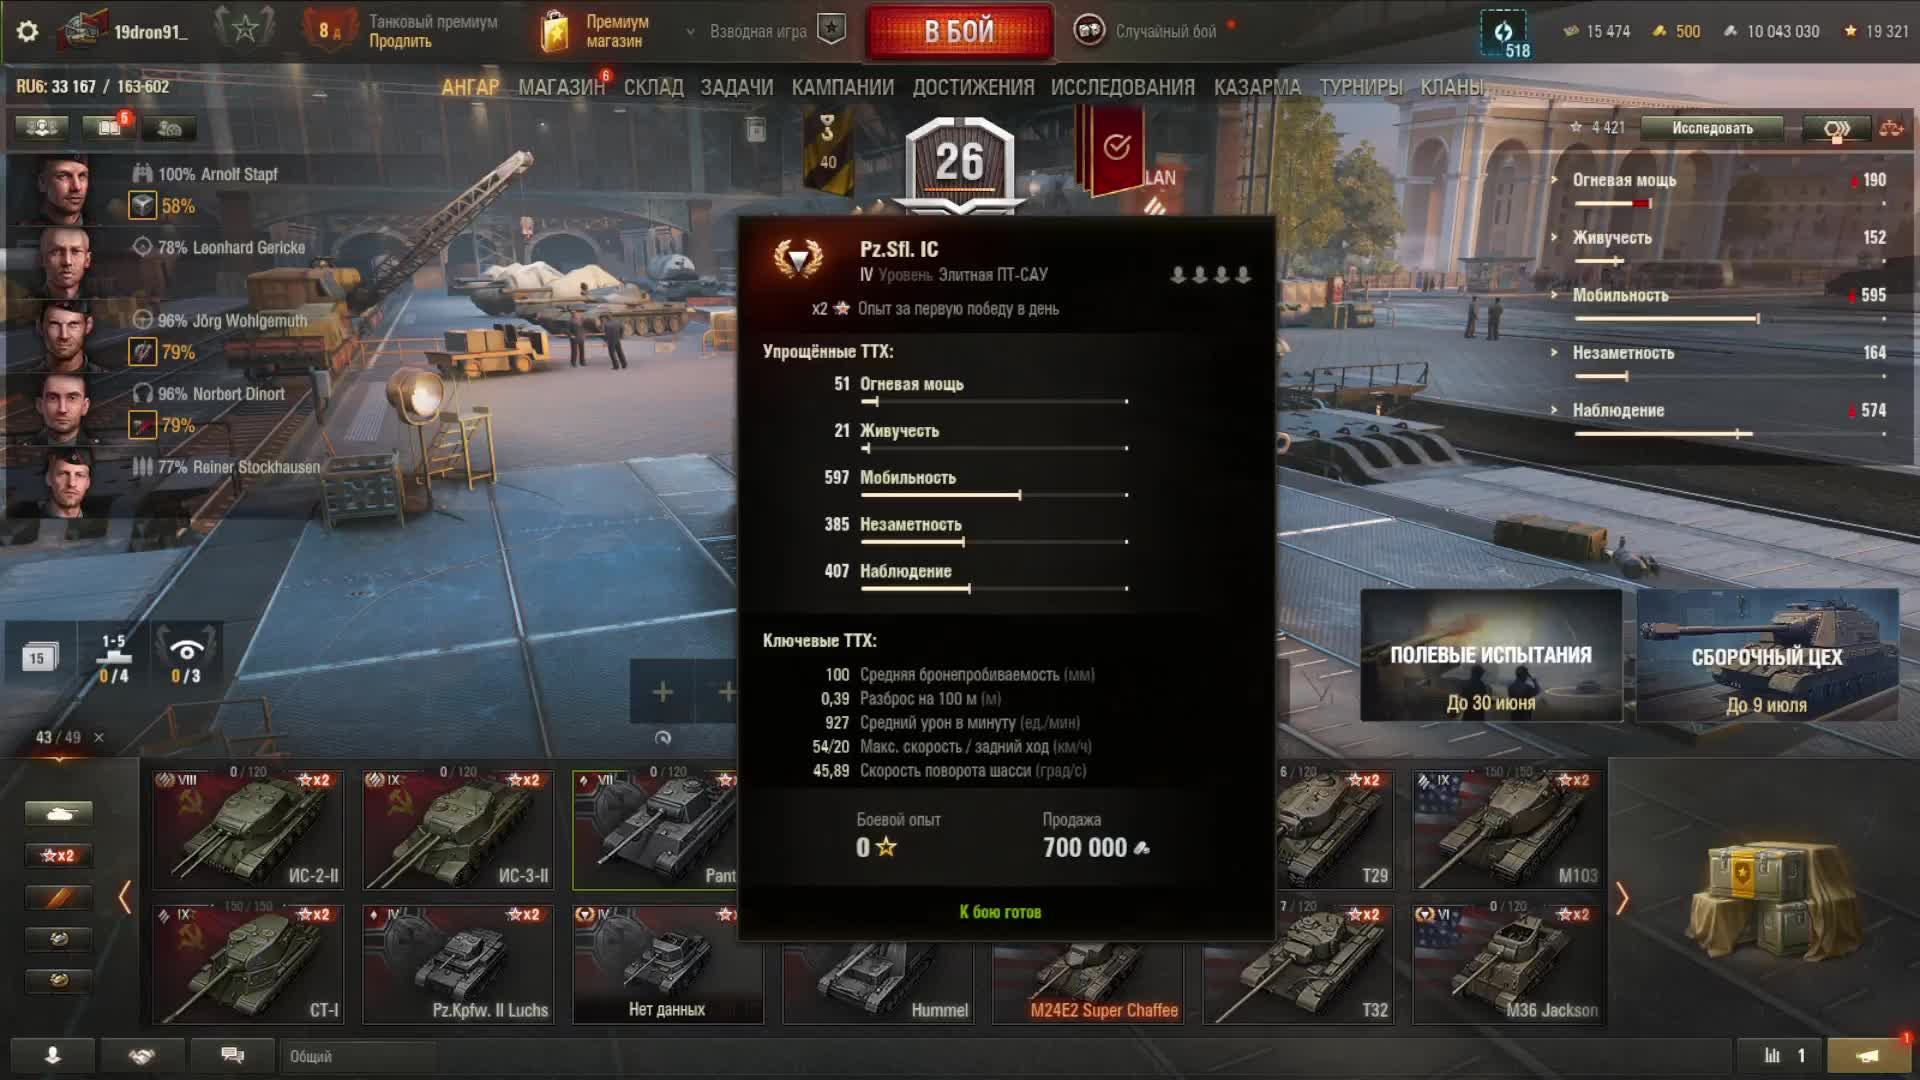Viewport: 1920px width, 1080px height.
Task: Toggle the x2 bonus experience vehicle filter
Action: pos(58,855)
